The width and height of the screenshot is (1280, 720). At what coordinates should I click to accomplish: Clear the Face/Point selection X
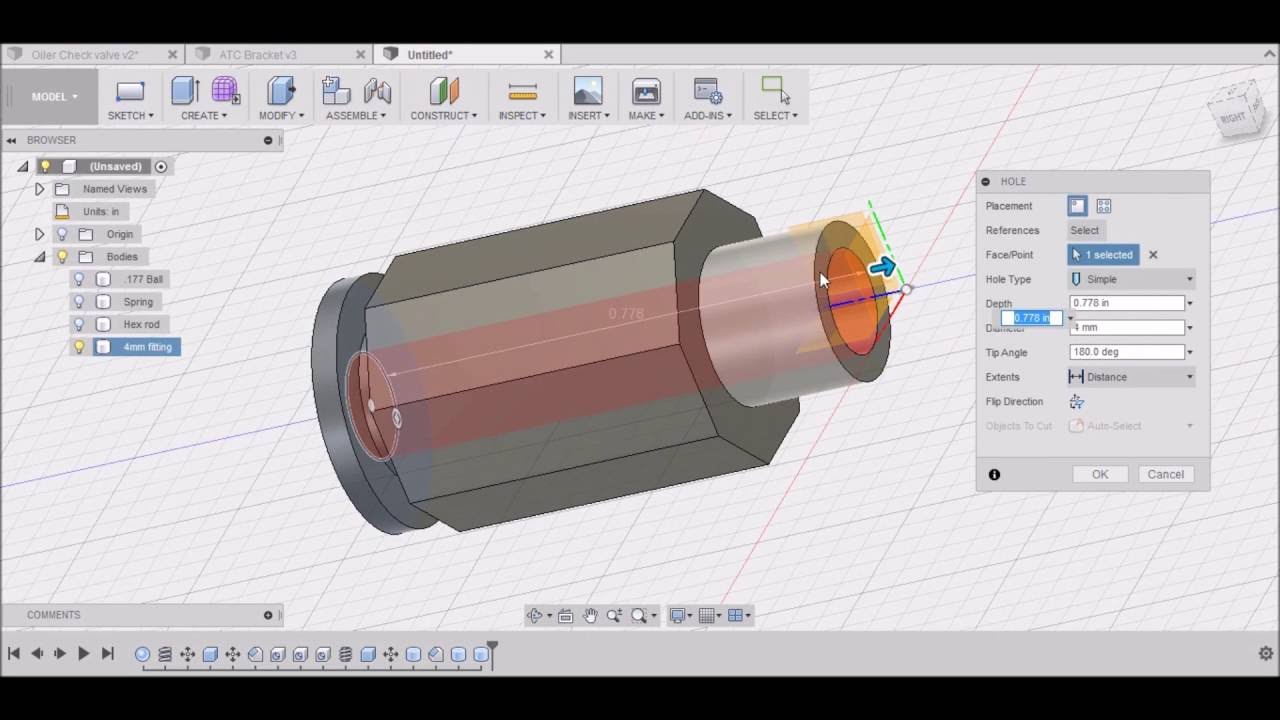[x=1153, y=255]
